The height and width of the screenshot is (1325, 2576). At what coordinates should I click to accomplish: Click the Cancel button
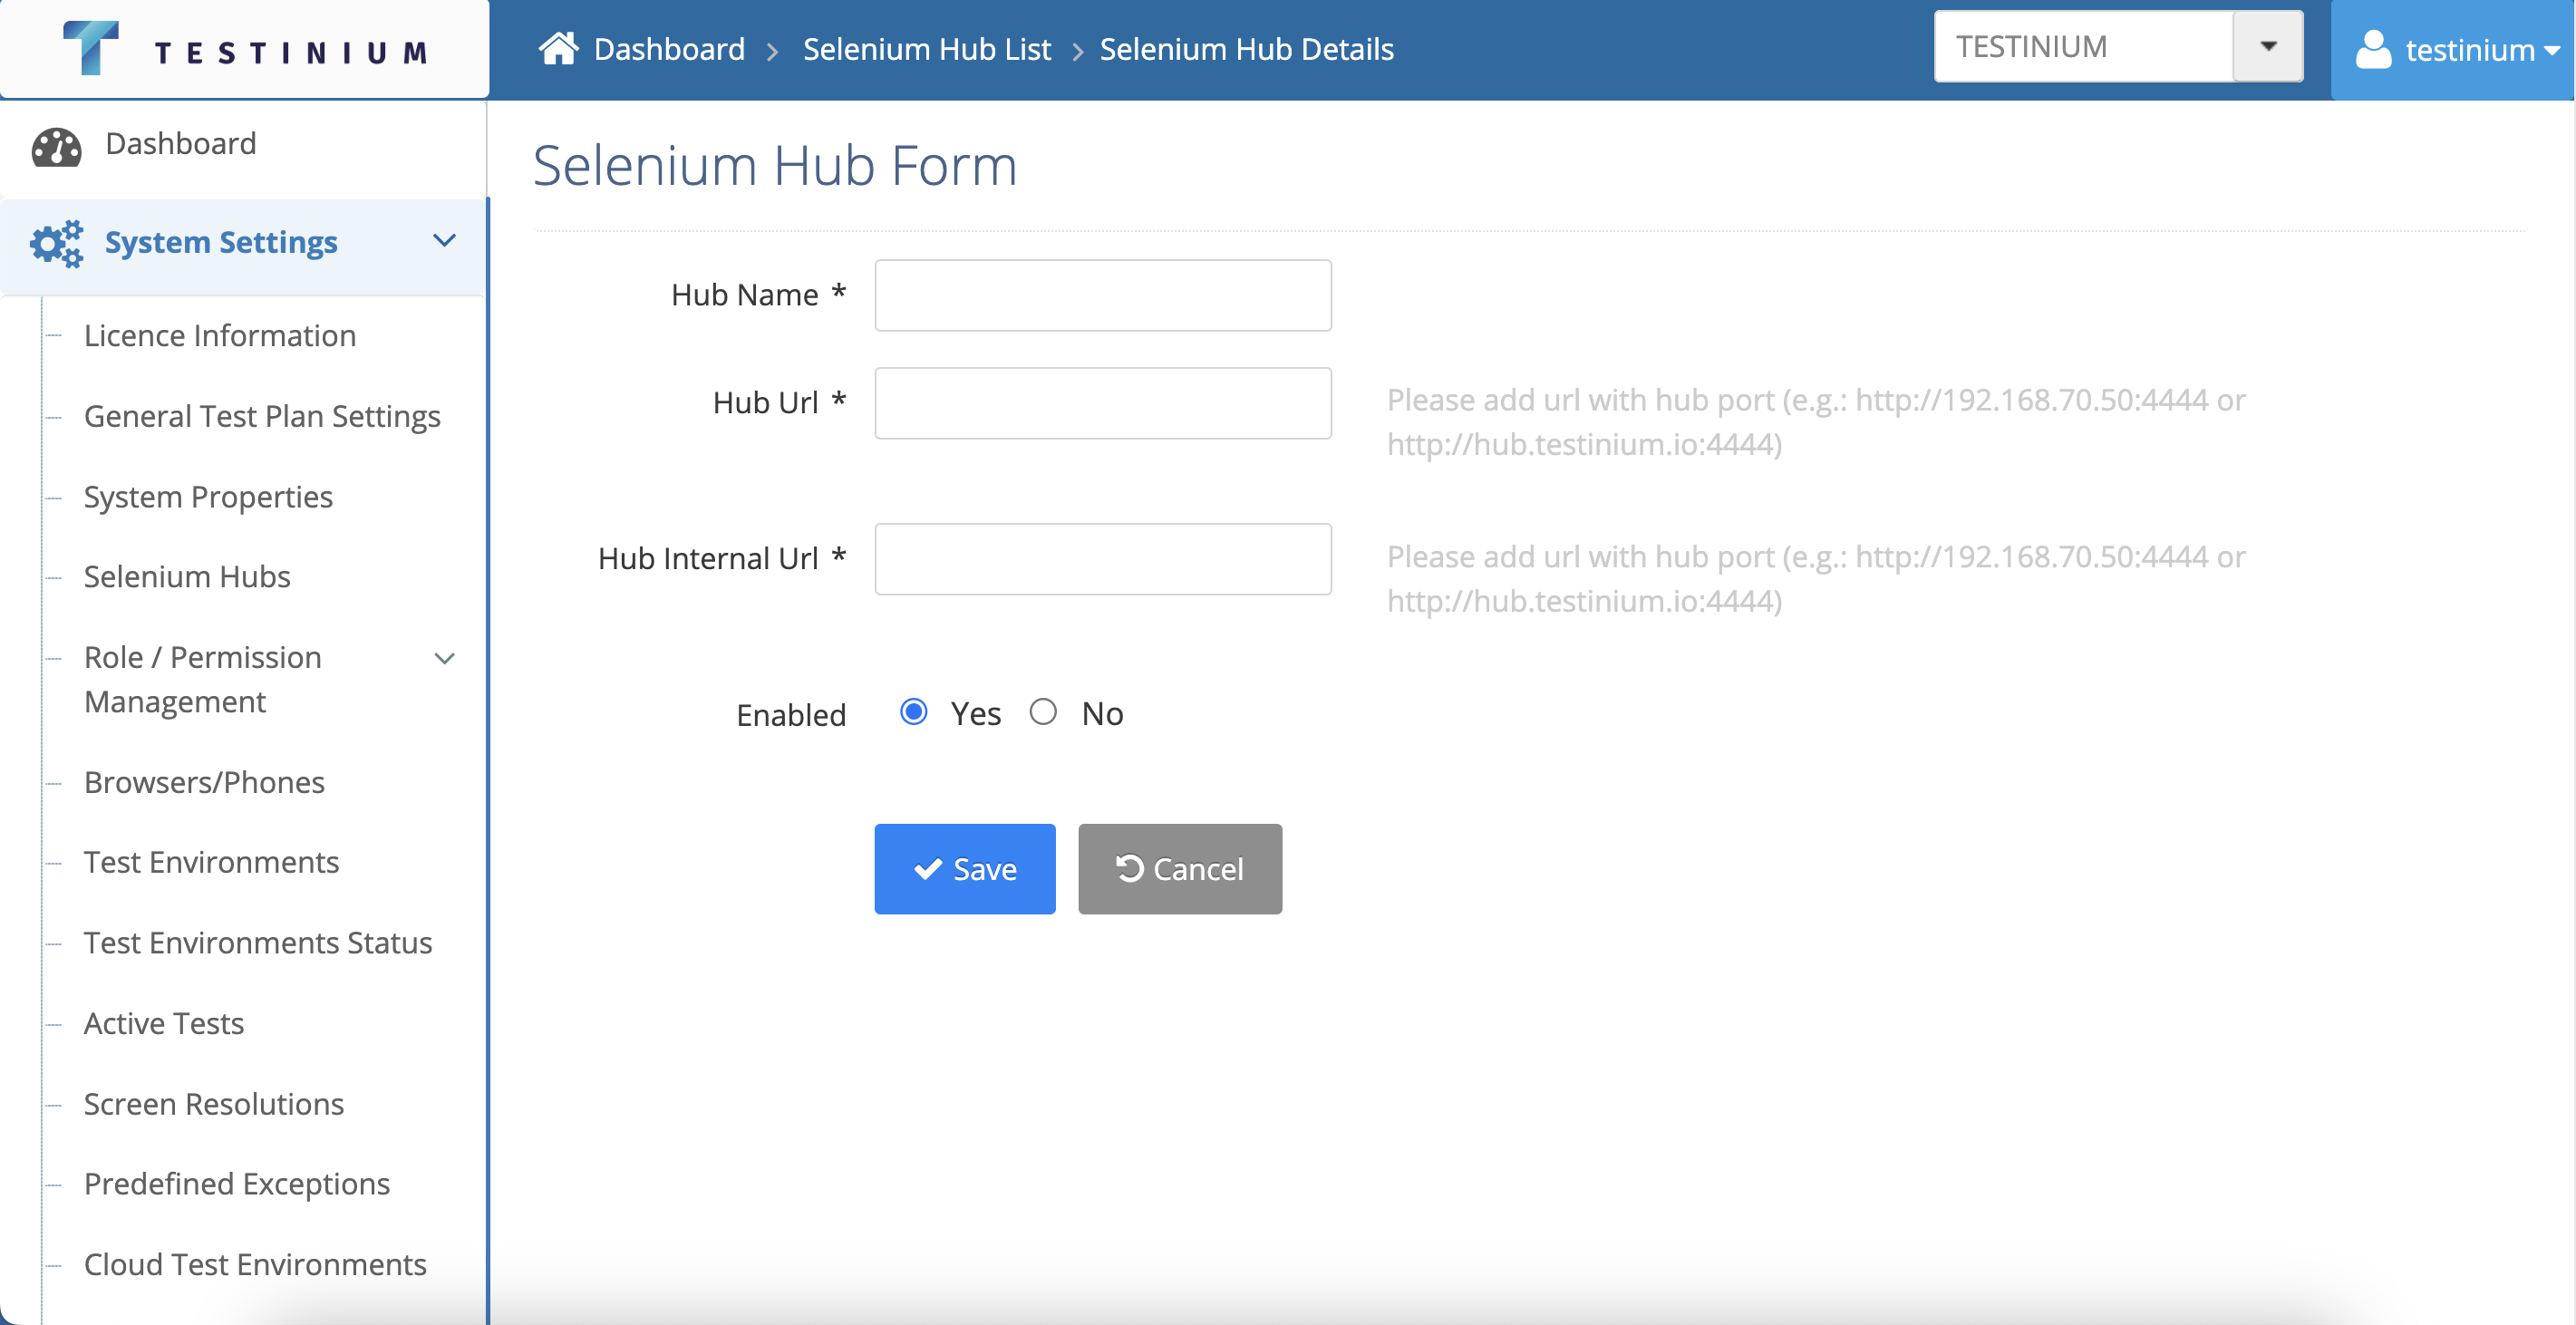[1179, 868]
